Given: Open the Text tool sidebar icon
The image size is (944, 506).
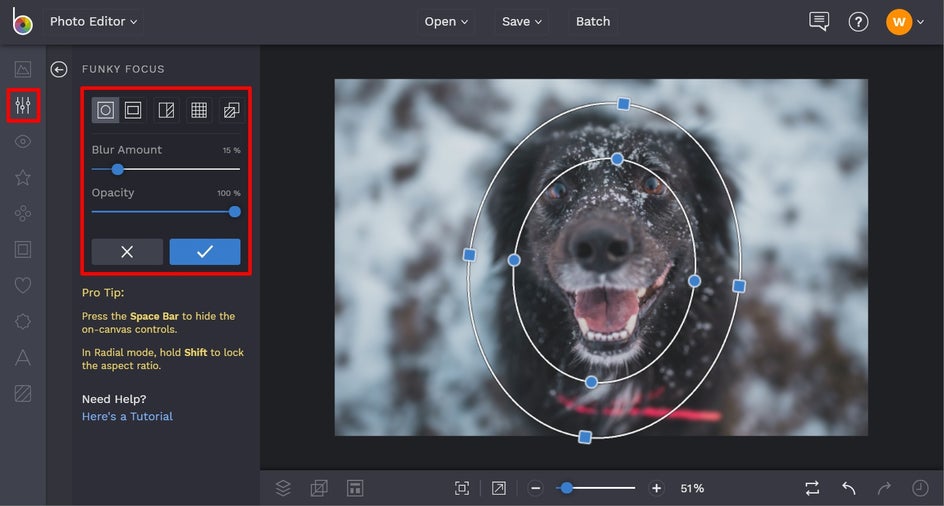Looking at the screenshot, I should pyautogui.click(x=23, y=357).
